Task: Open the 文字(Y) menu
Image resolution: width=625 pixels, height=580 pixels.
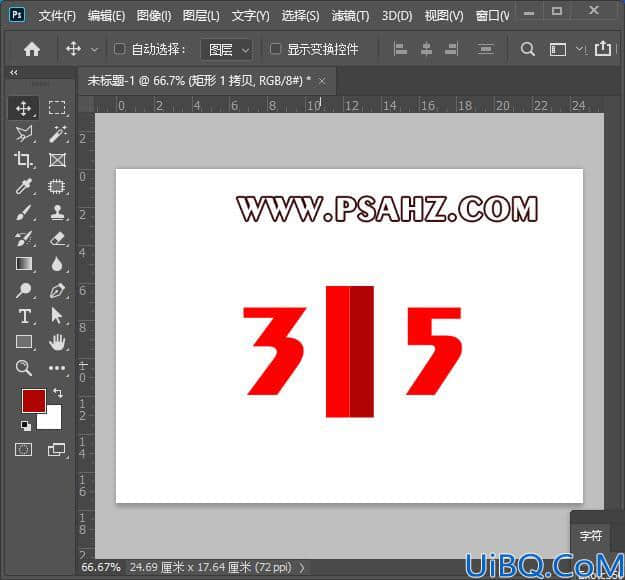Action: 250,16
